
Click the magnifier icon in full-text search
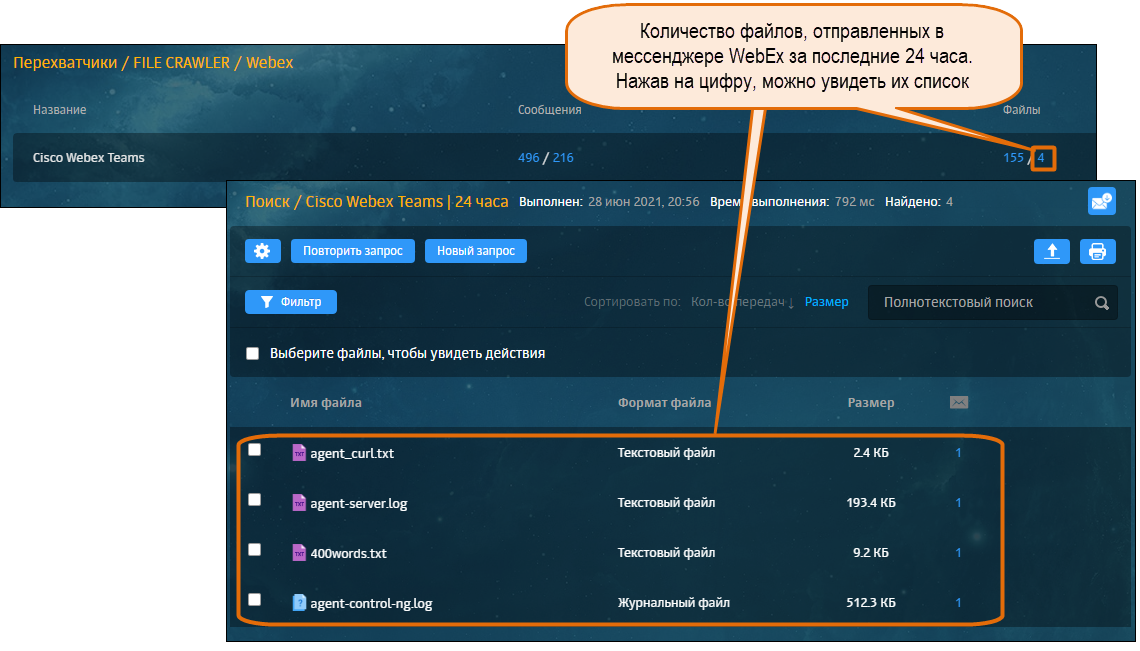click(1101, 303)
